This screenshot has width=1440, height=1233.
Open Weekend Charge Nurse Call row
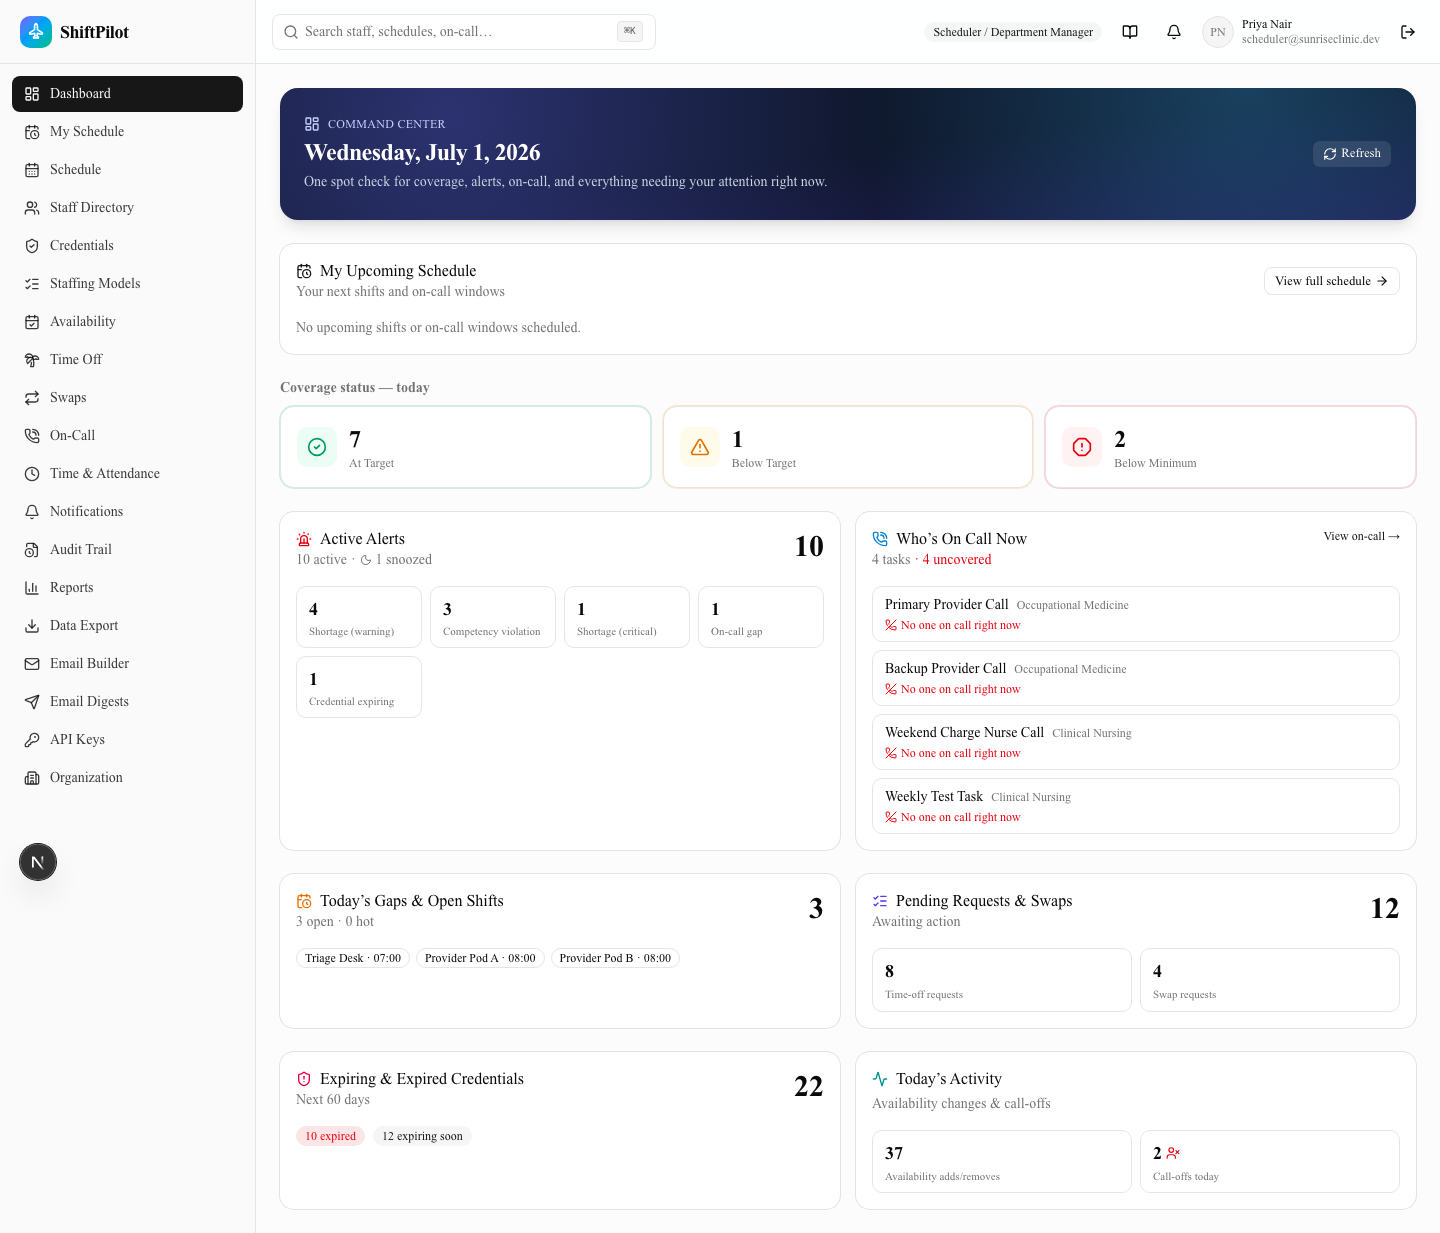(x=1136, y=742)
